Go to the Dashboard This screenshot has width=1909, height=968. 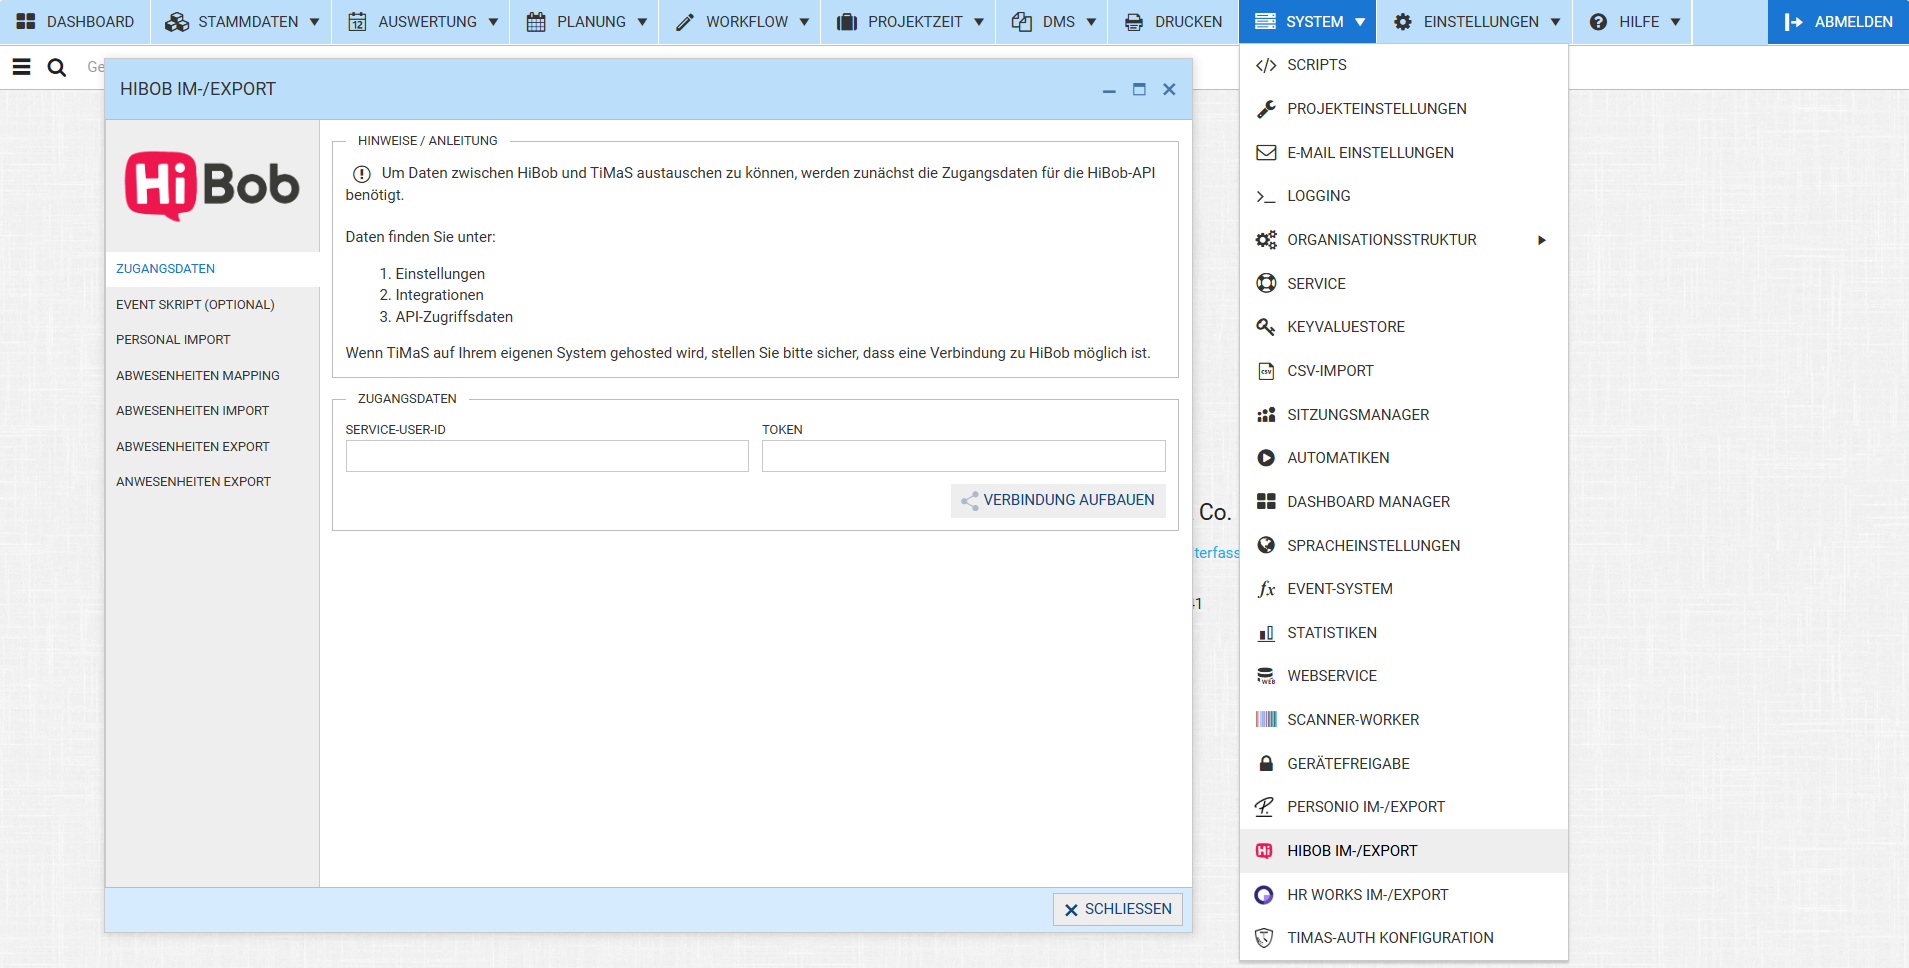pos(75,22)
